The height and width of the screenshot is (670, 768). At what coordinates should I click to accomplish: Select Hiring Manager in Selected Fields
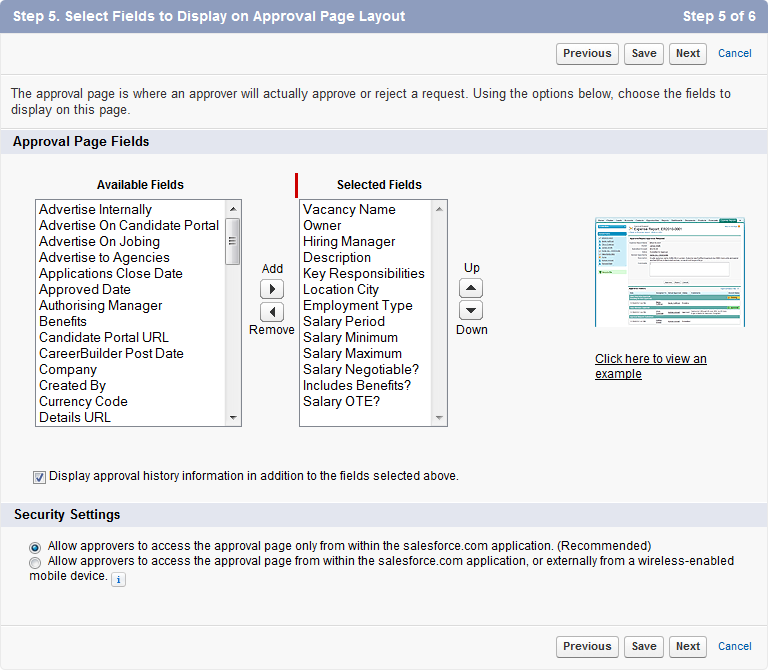[349, 242]
